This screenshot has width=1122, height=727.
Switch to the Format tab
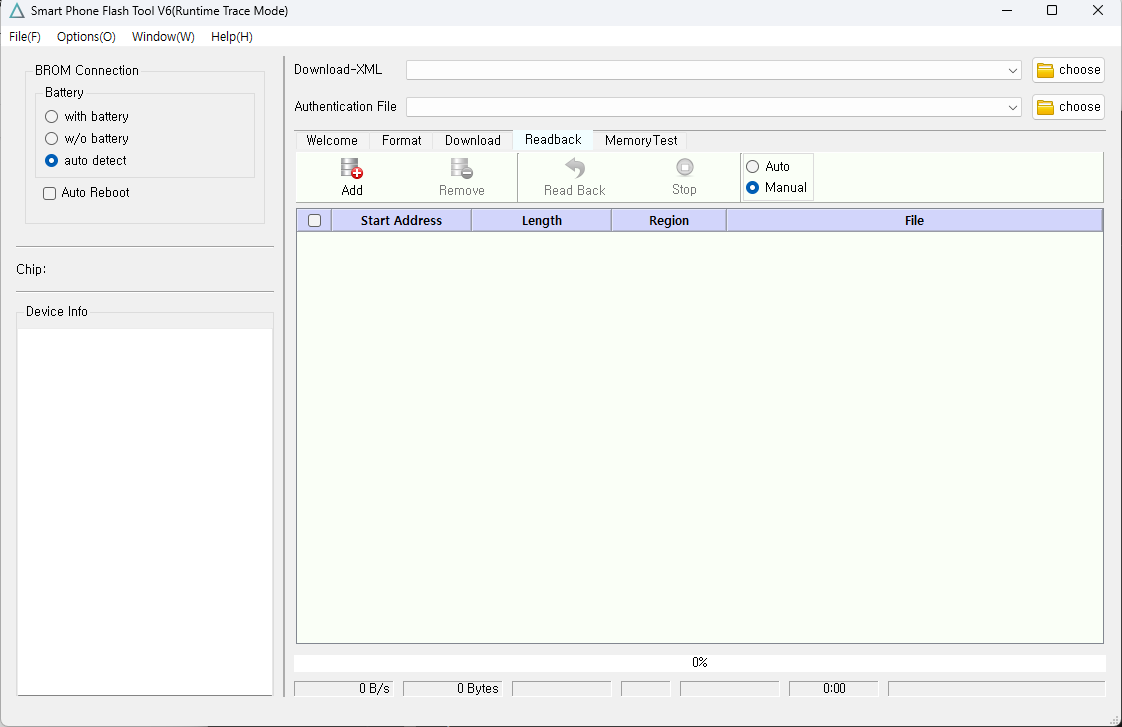401,140
